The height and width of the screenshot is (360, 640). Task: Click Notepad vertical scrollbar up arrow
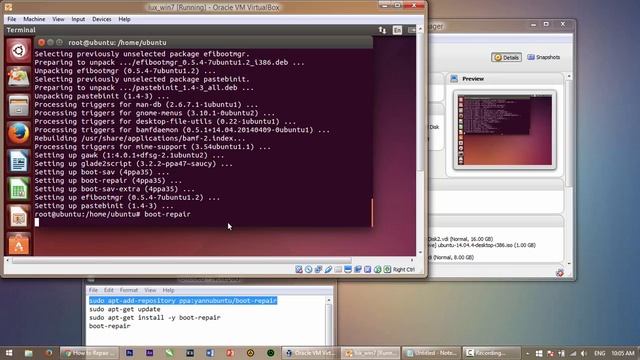click(x=329, y=300)
